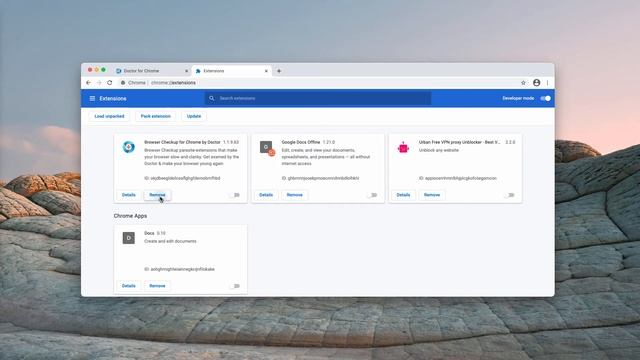
Task: Turn off Developer mode toggle
Action: pos(545,98)
